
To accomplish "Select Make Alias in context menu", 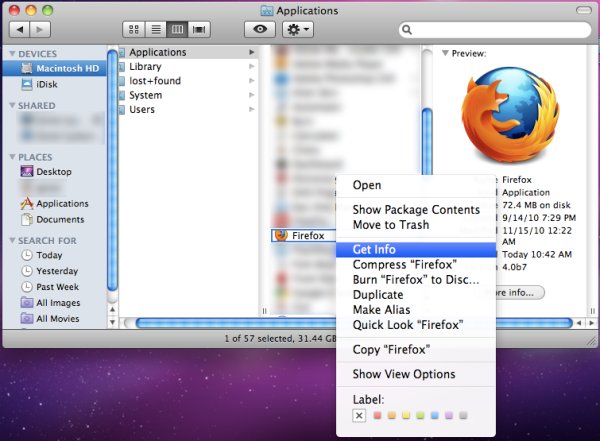I will point(381,310).
